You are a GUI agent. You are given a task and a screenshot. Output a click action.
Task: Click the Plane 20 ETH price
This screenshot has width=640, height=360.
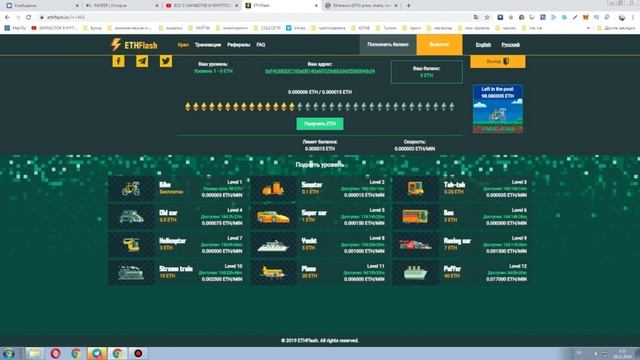[x=309, y=276]
